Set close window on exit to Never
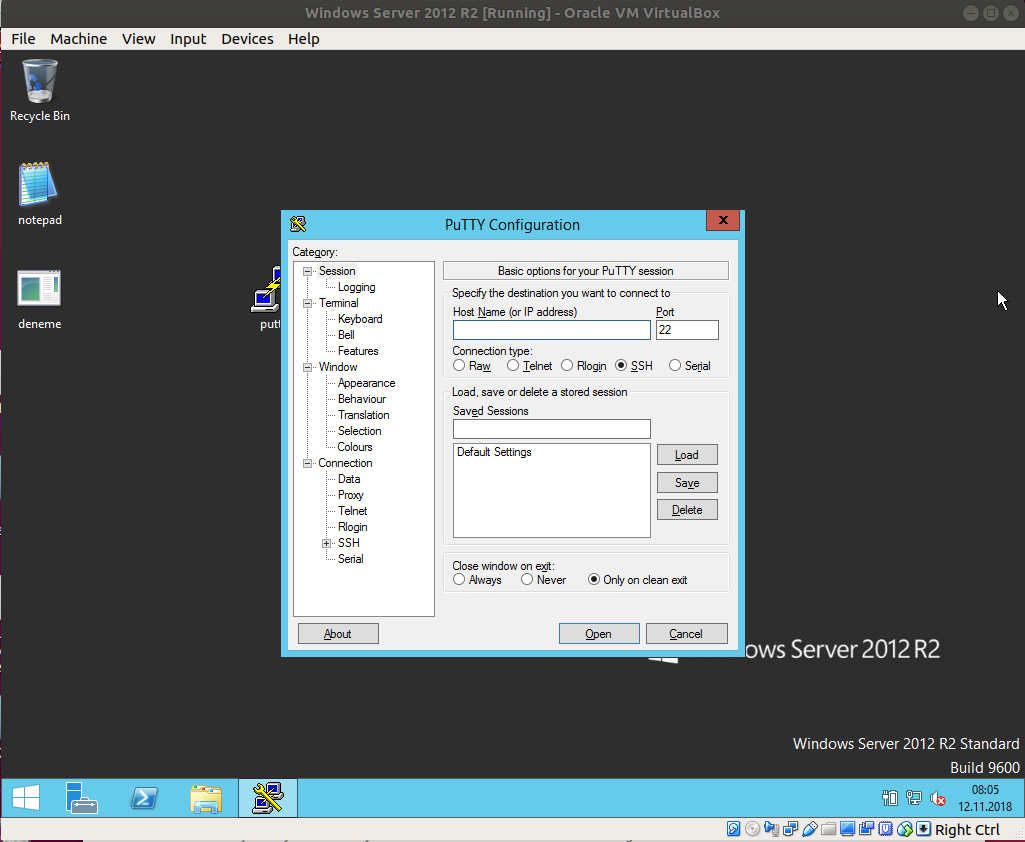The width and height of the screenshot is (1025, 842). (527, 580)
